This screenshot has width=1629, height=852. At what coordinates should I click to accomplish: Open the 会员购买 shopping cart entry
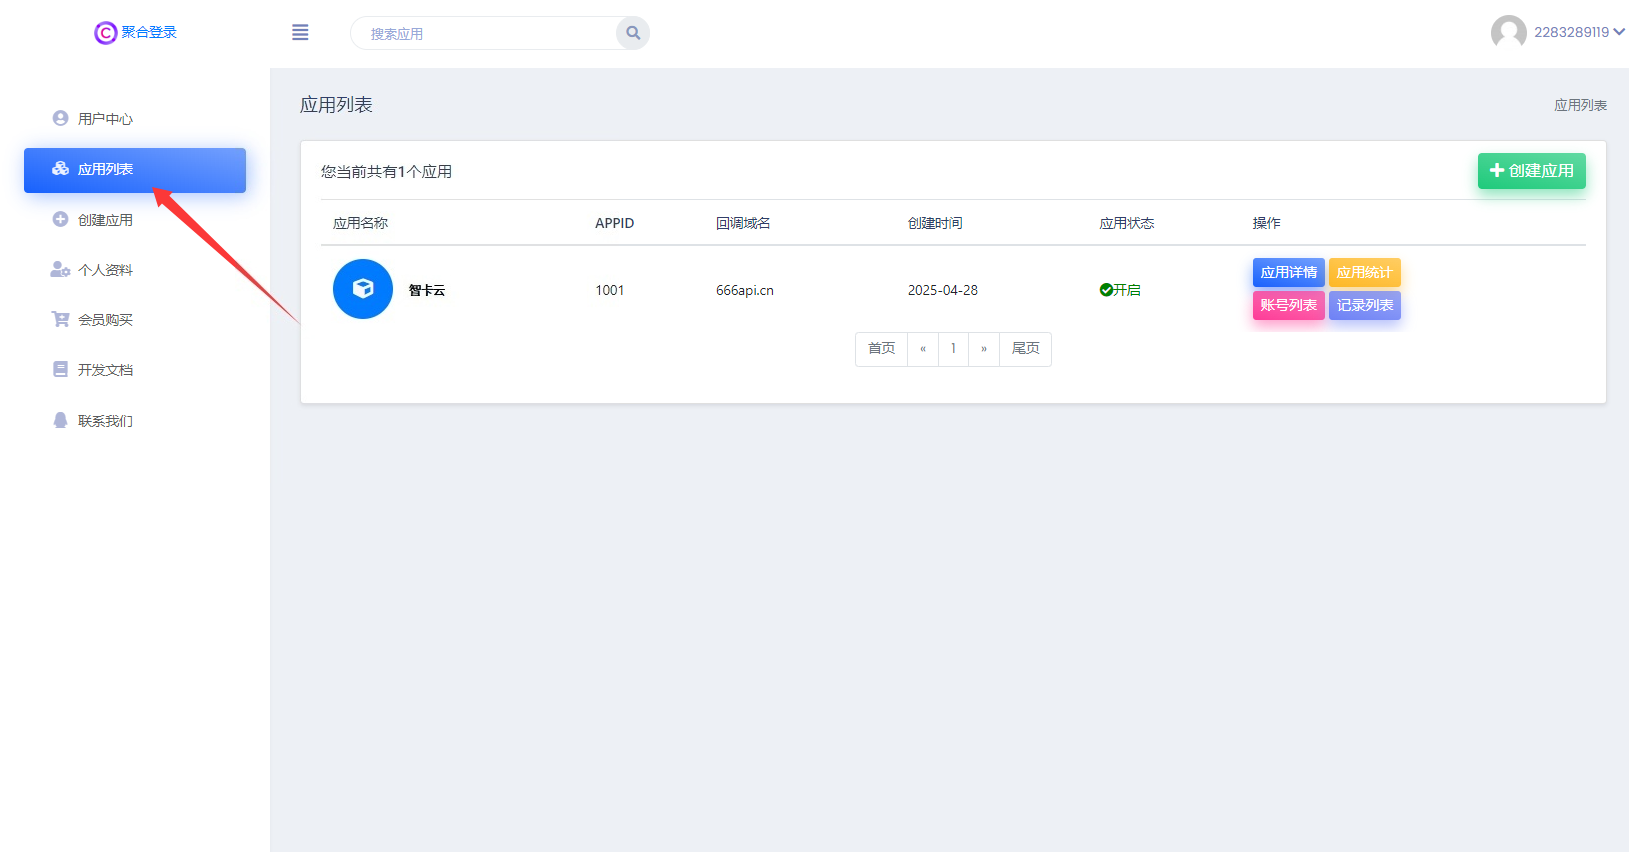tap(105, 320)
